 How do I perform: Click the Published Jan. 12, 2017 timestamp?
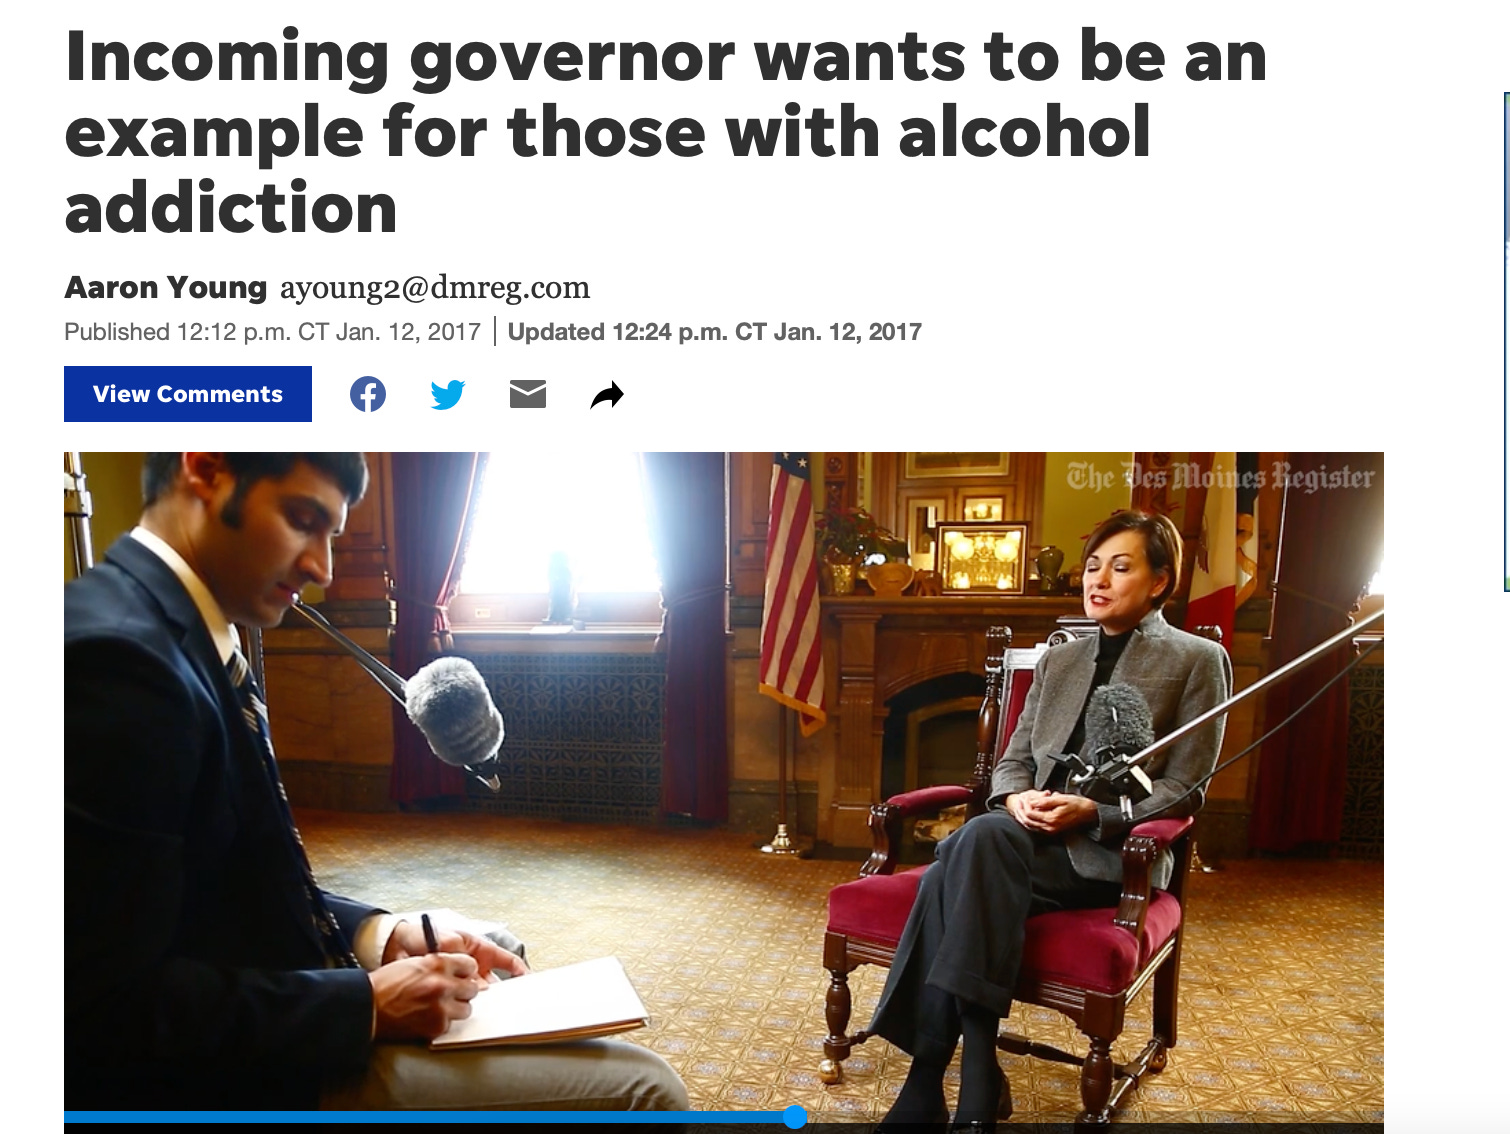pyautogui.click(x=272, y=332)
